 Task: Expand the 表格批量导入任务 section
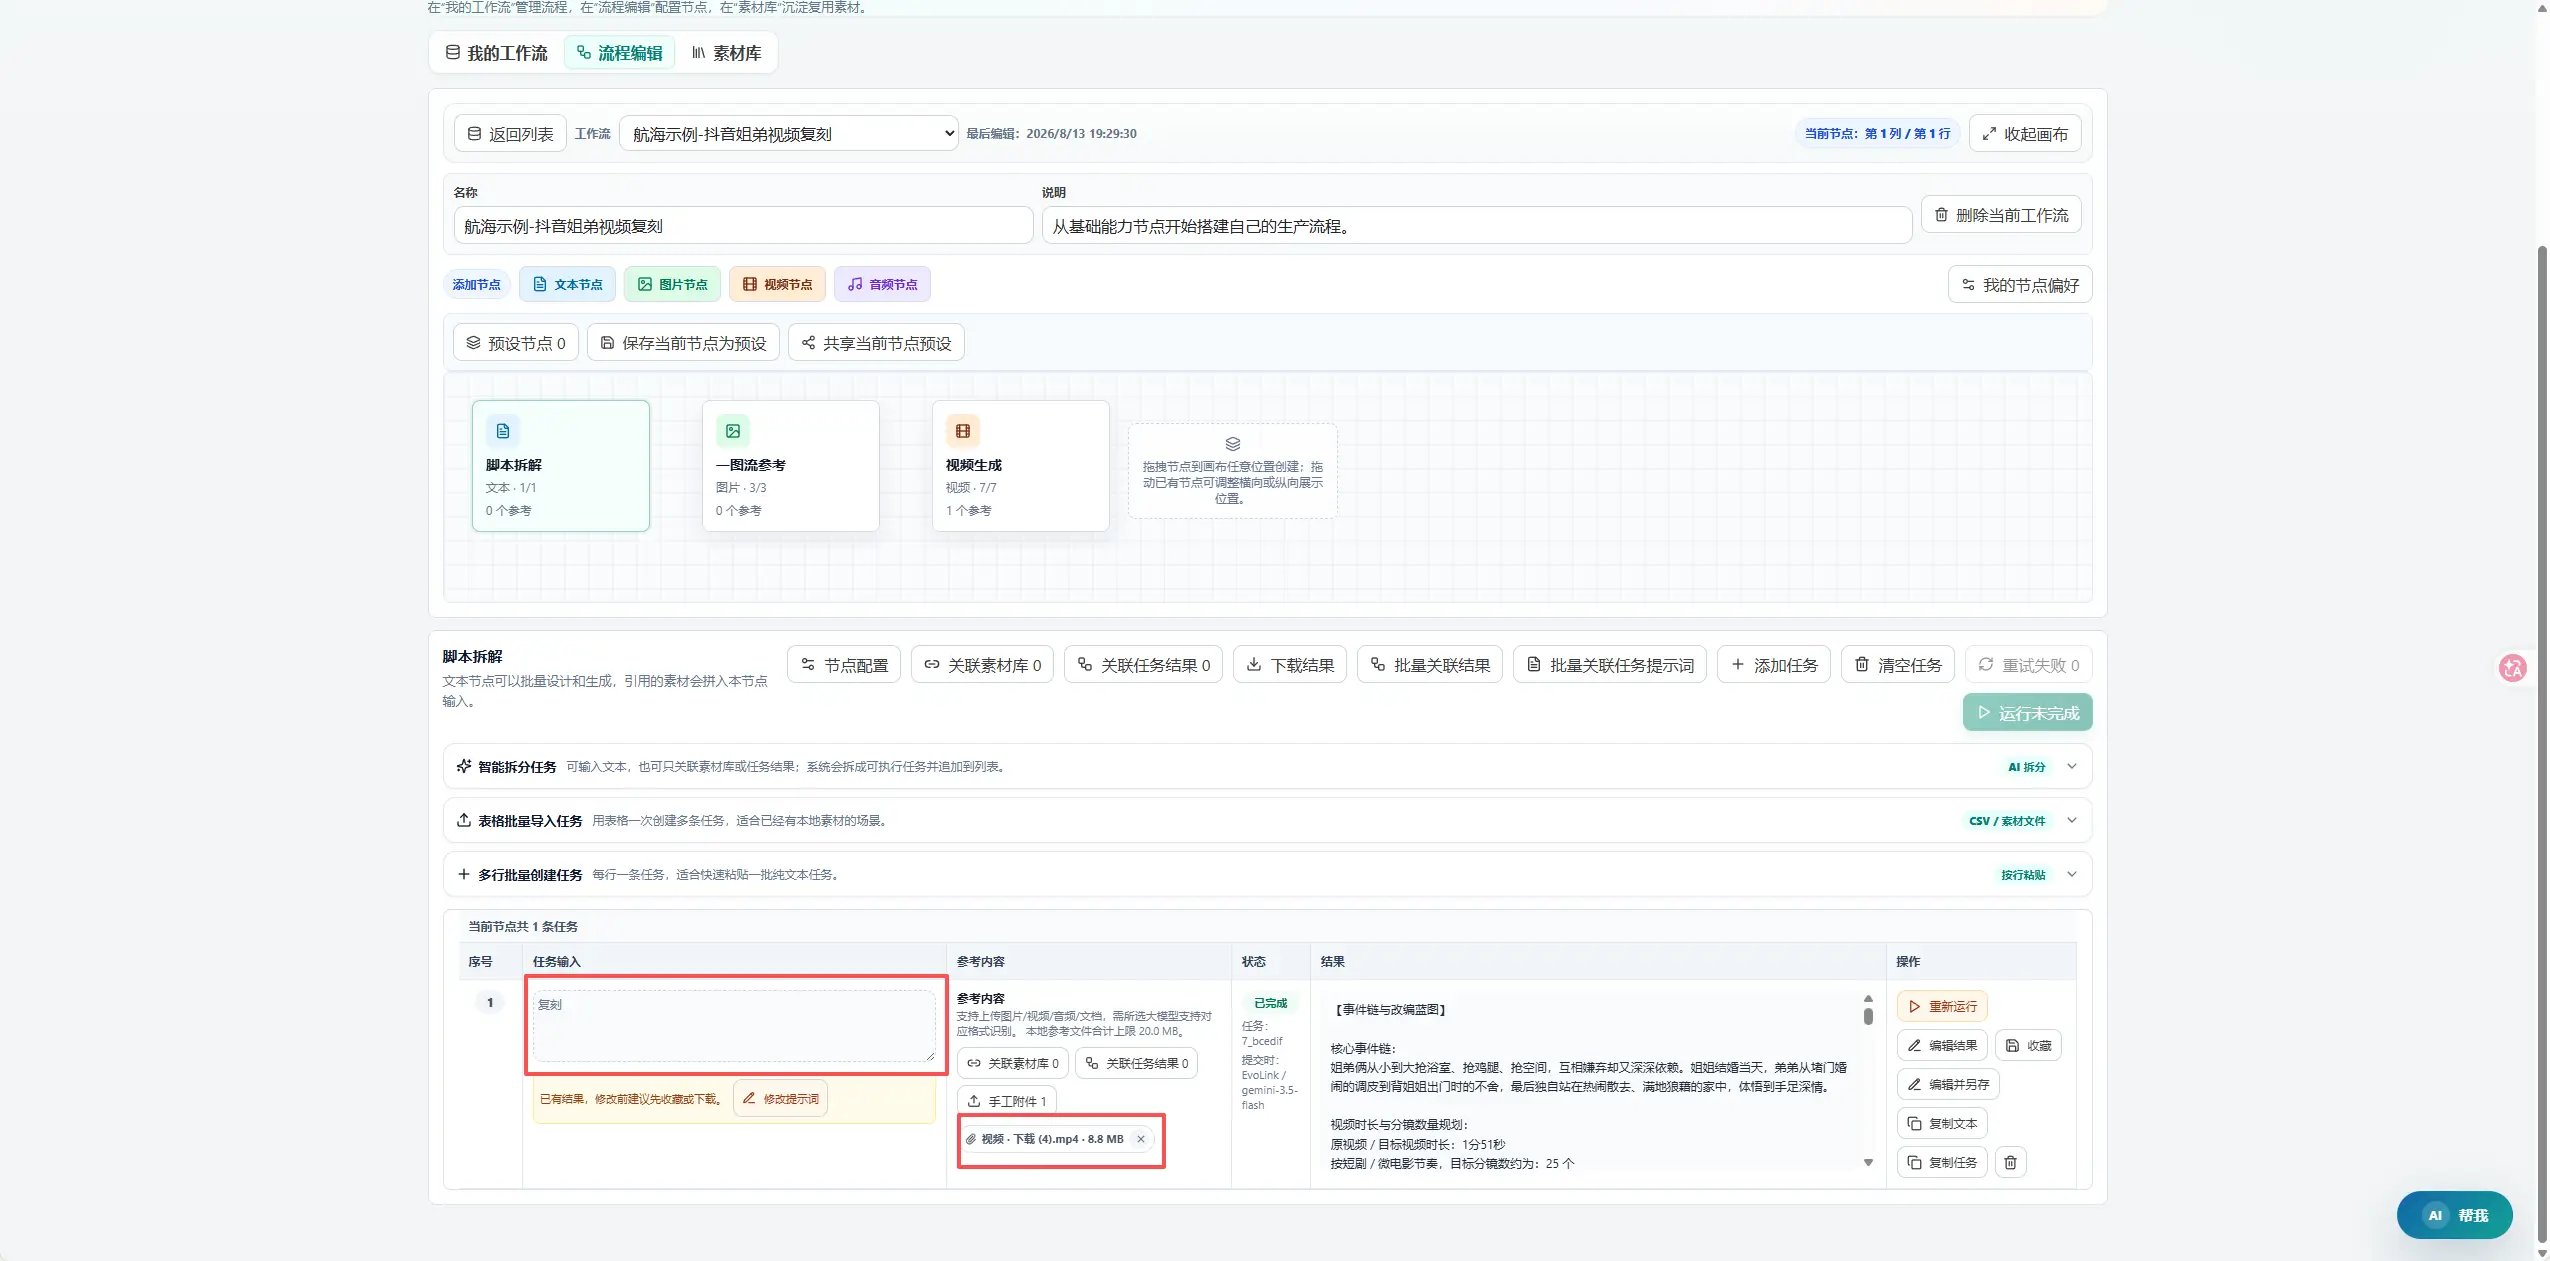(x=1267, y=821)
